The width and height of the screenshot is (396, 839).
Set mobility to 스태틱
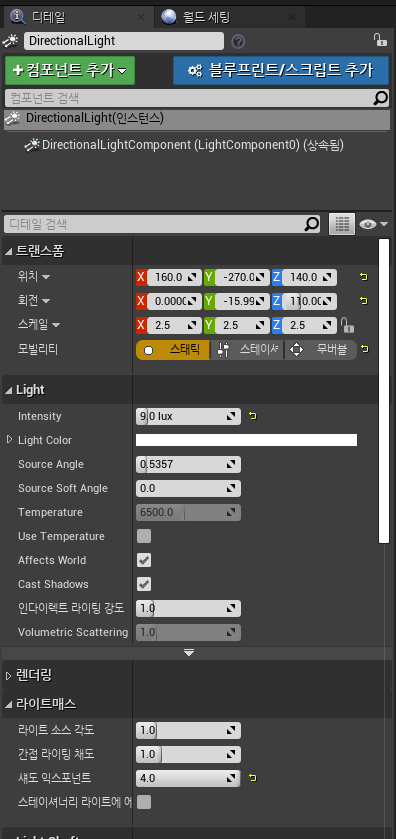tap(173, 350)
